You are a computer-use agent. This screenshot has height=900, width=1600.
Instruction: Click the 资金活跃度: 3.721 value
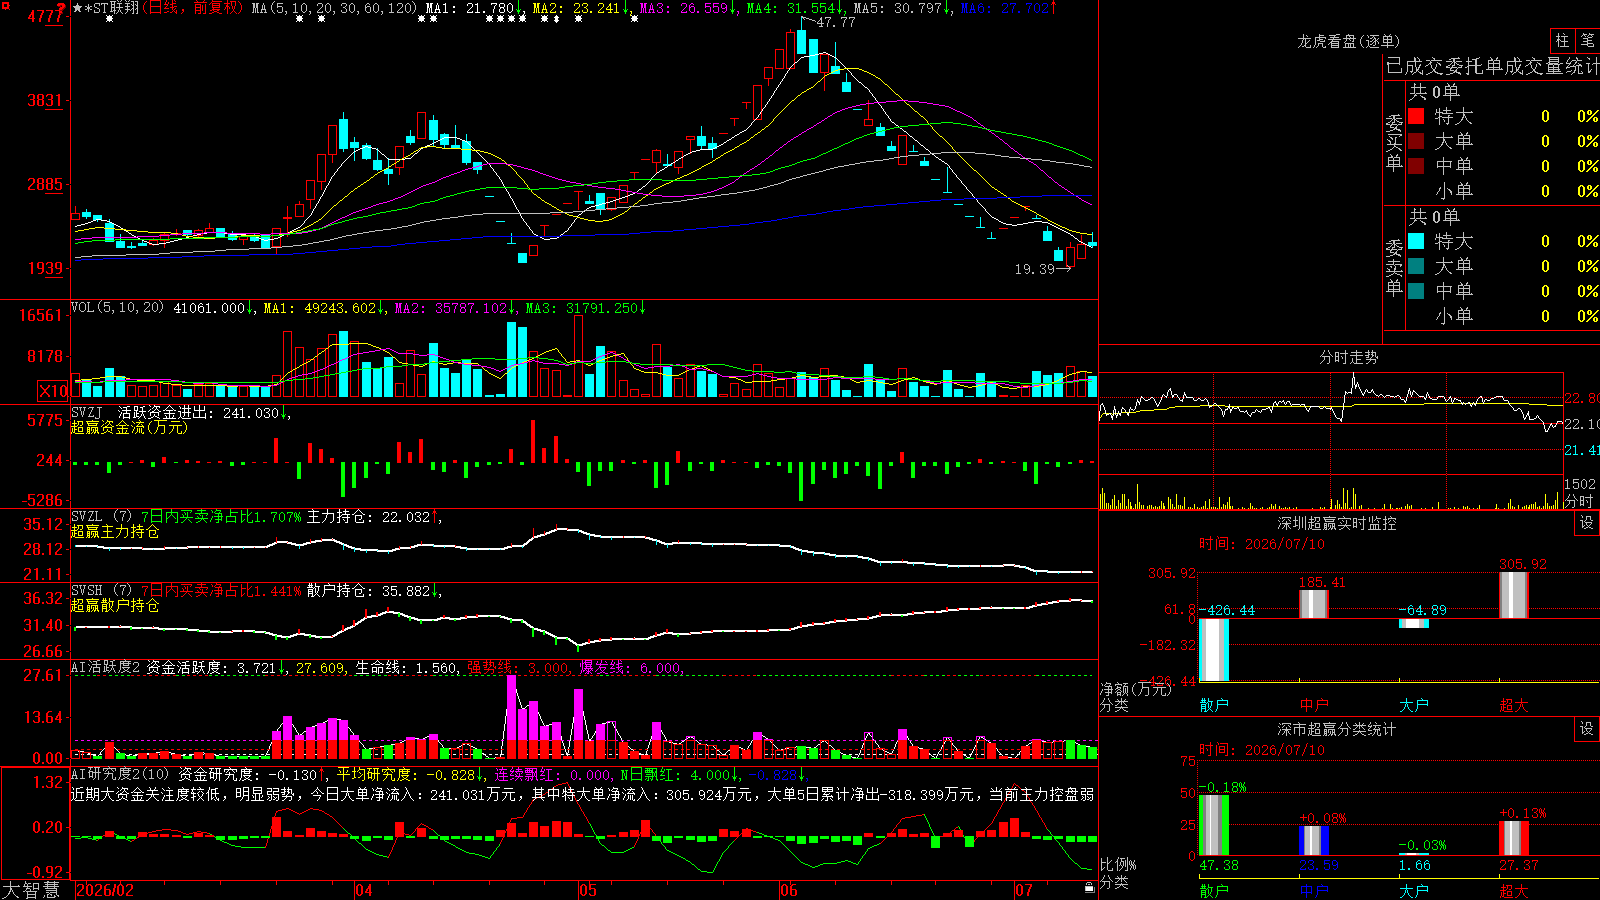[211, 668]
